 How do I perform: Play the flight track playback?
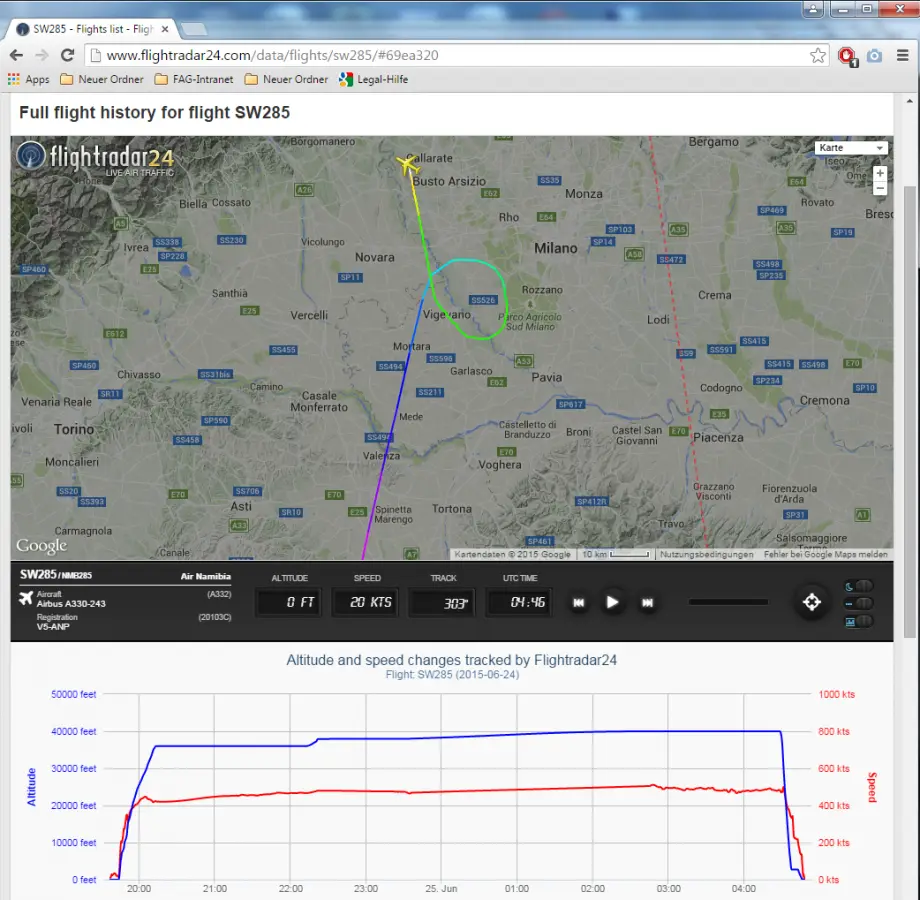pyautogui.click(x=612, y=603)
